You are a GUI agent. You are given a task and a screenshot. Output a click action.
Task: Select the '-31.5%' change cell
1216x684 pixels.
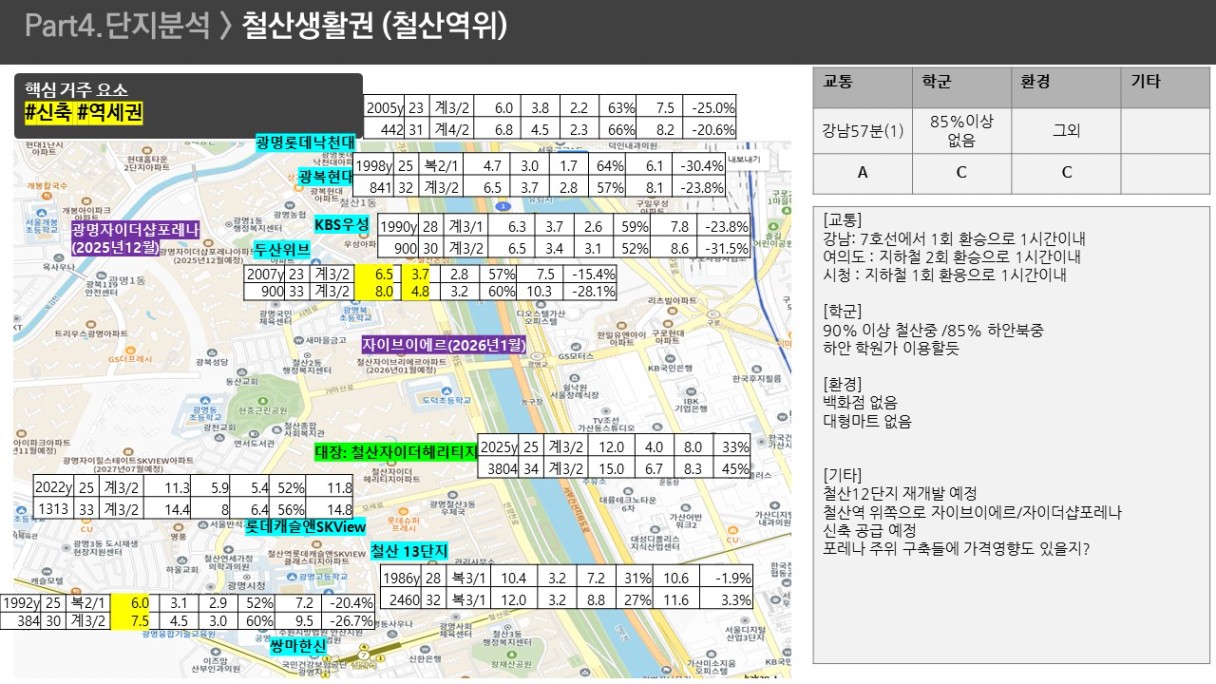coord(724,248)
